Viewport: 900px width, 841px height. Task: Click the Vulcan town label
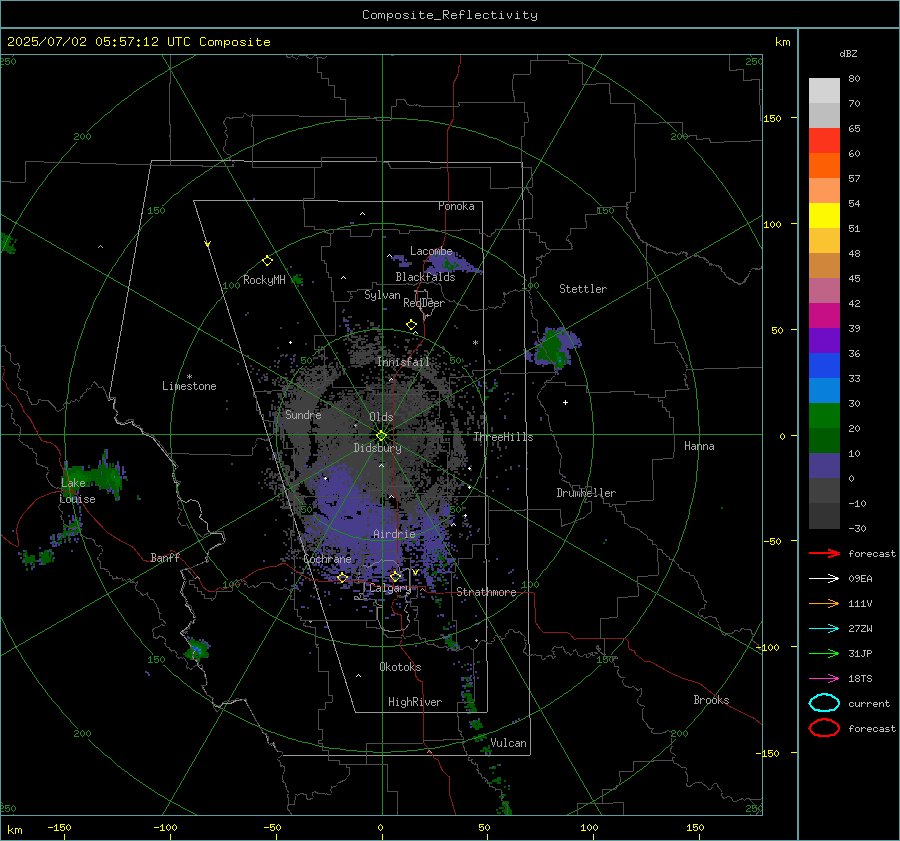pyautogui.click(x=508, y=743)
